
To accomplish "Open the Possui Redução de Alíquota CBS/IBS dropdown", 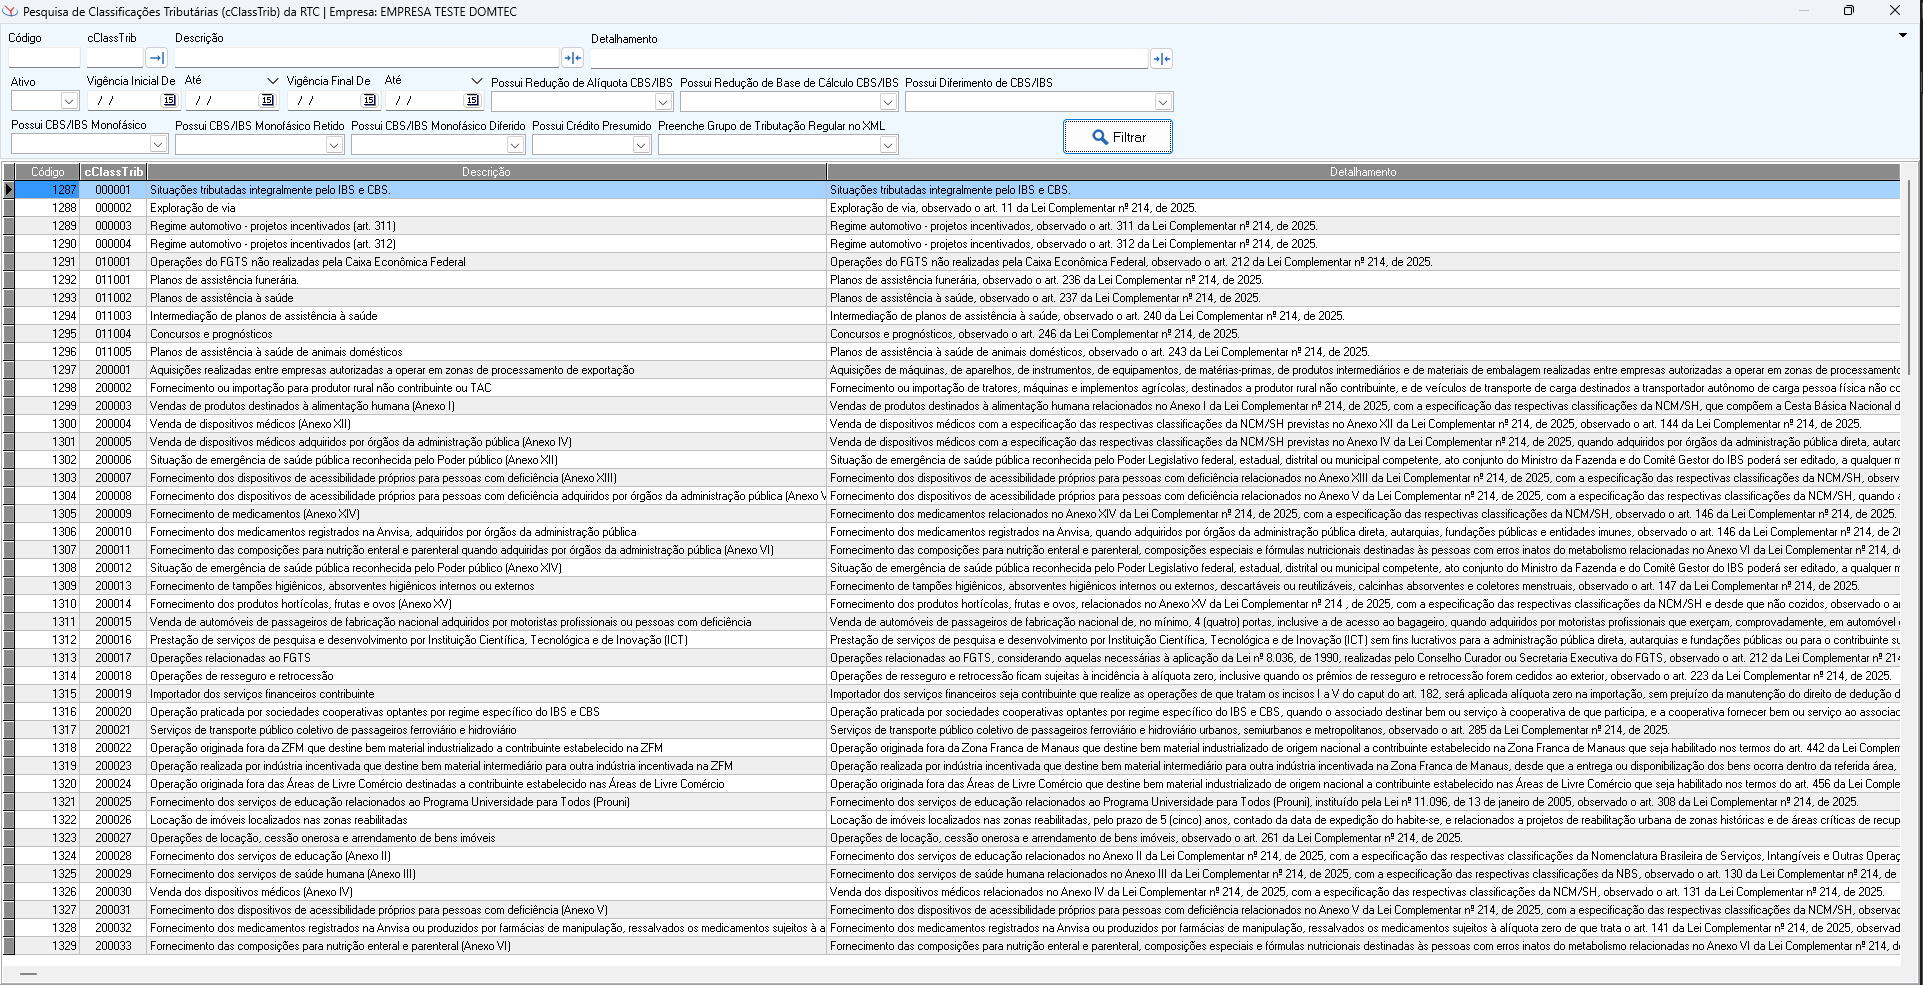I will [662, 102].
